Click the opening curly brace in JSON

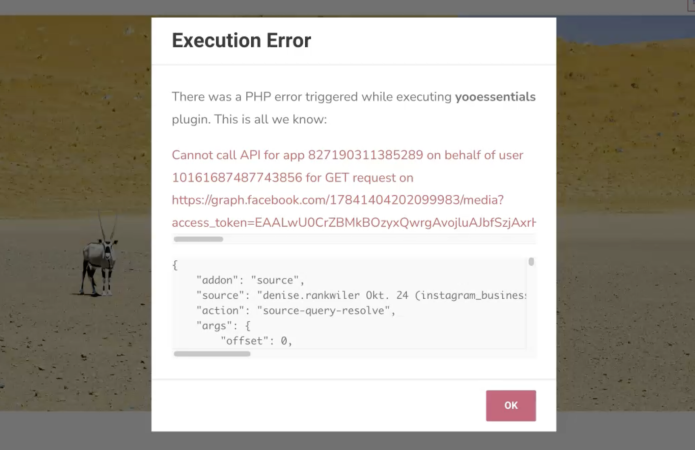[175, 265]
